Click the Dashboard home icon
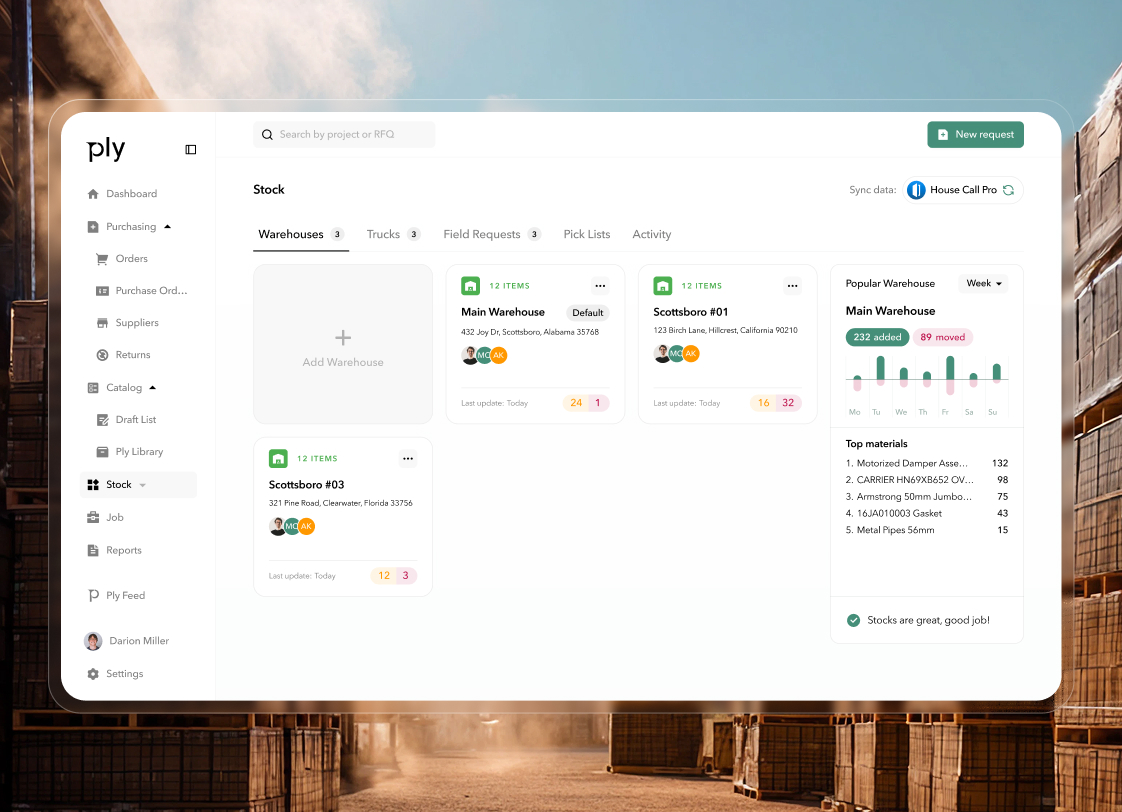 [93, 194]
